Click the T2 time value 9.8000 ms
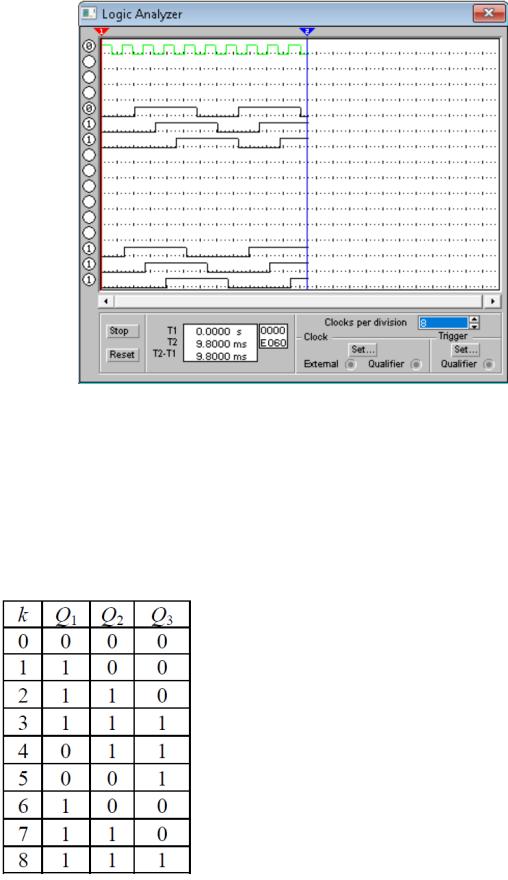508x880 pixels. click(221, 344)
